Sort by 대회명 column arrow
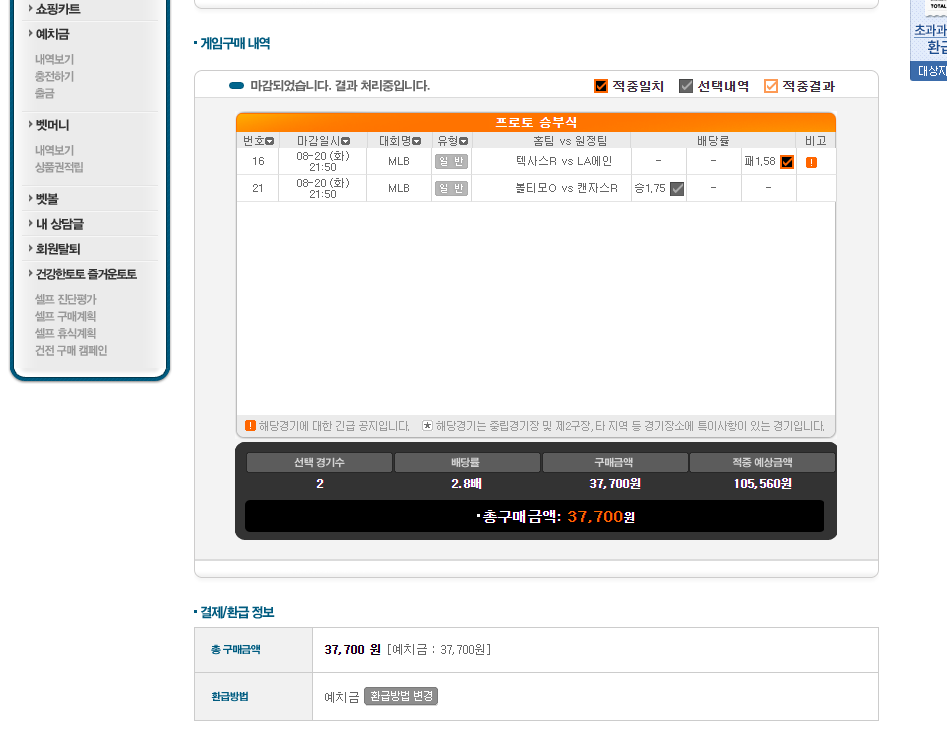The height and width of the screenshot is (732, 947). coord(416,141)
